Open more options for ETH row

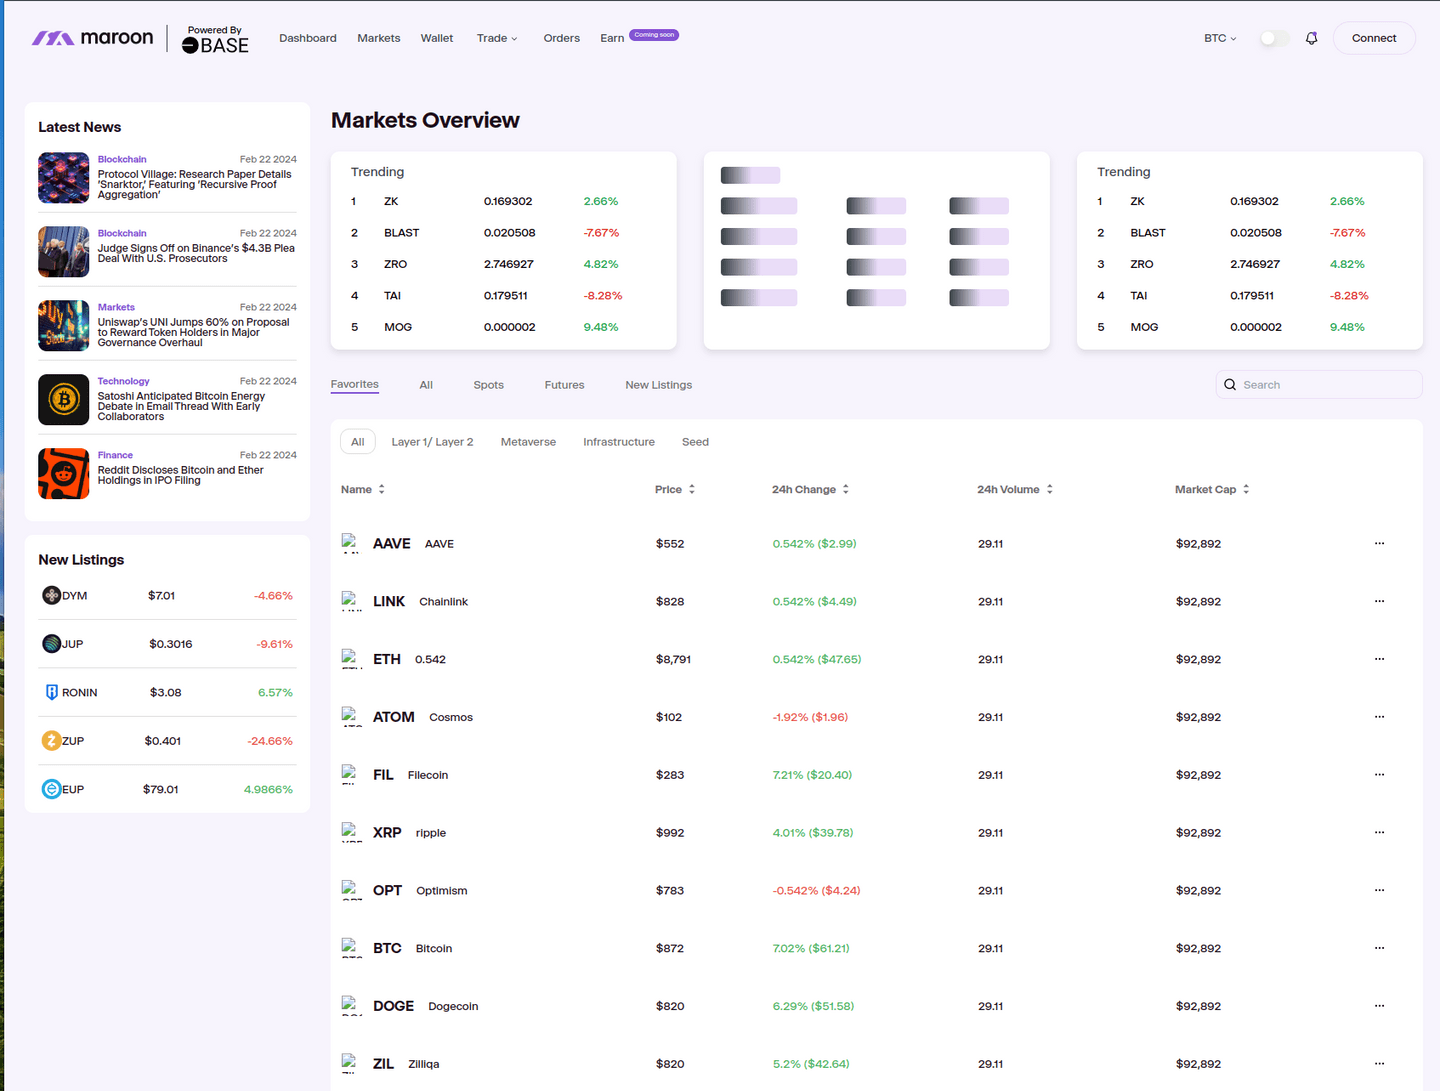pos(1379,659)
